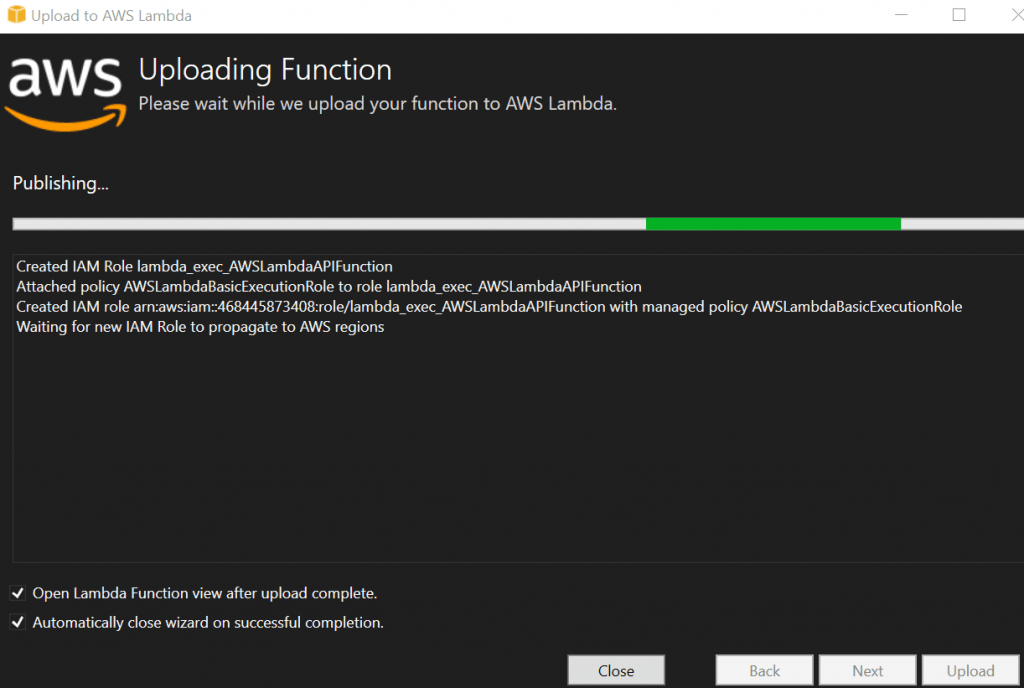Select the 'Attached policy AWSLambdaBasicExecutionRole' log line

tap(328, 287)
